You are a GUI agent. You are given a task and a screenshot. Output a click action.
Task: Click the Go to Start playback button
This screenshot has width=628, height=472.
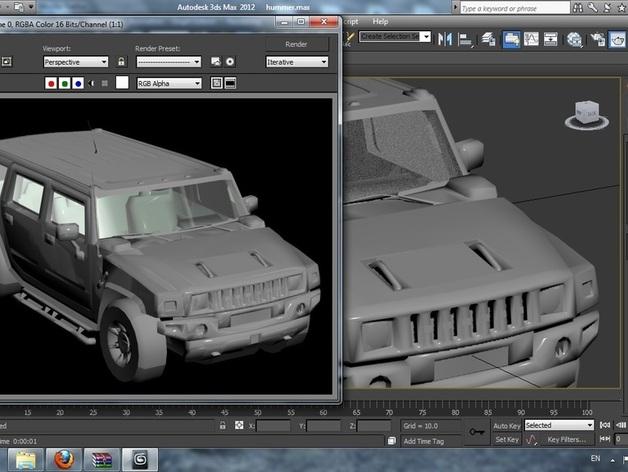(605, 425)
